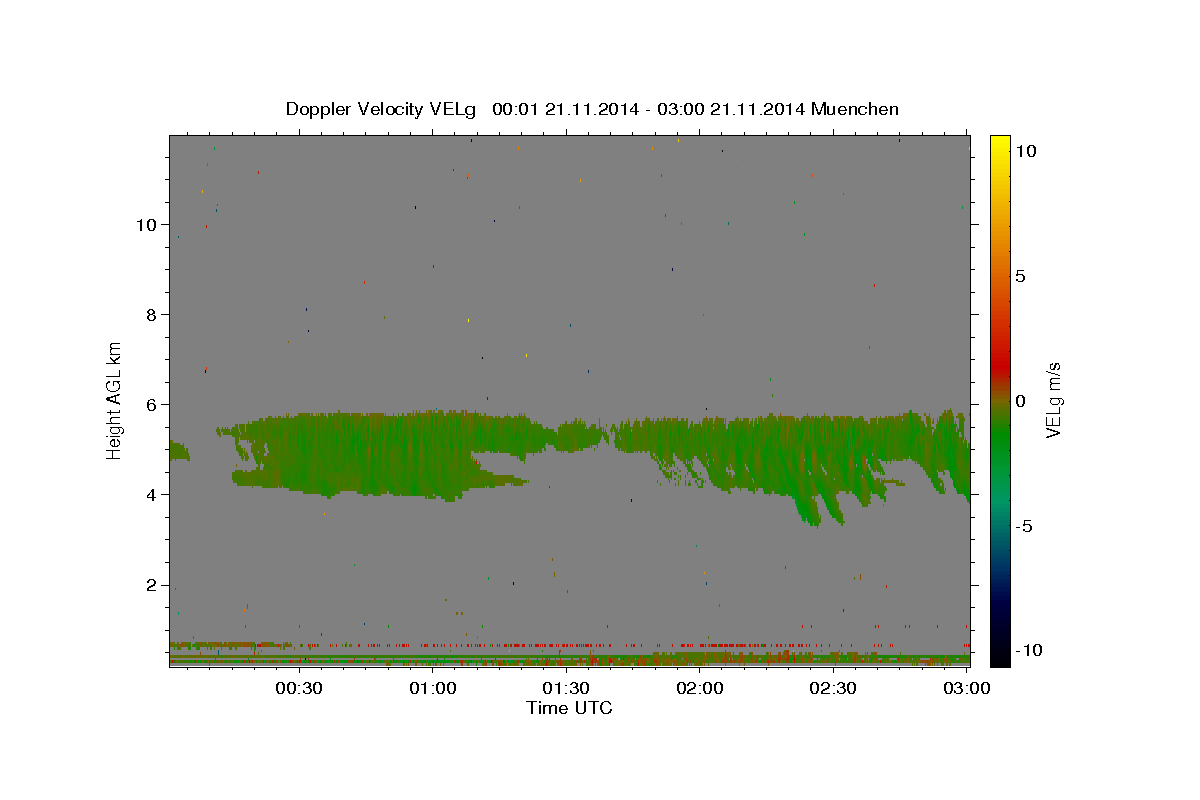Click the height axis value 4
Image resolution: width=1200 pixels, height=800 pixels.
(151, 495)
